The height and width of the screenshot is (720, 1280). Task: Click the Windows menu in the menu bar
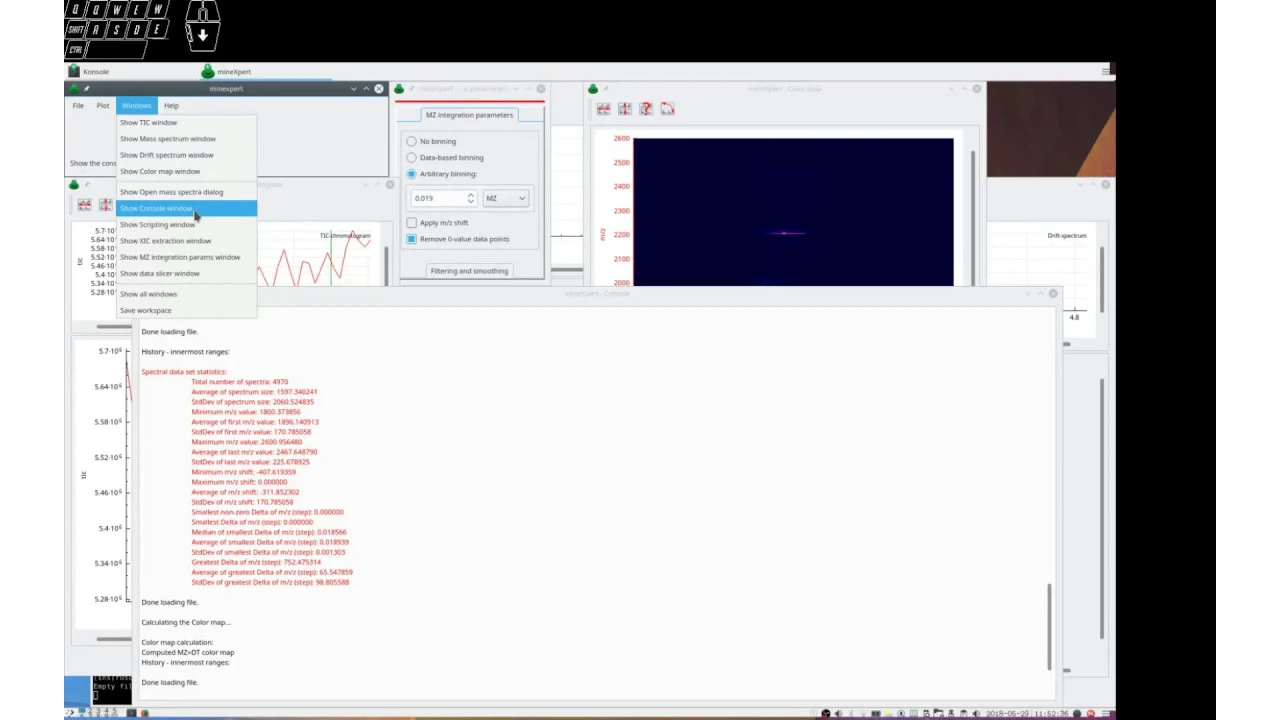pos(136,106)
